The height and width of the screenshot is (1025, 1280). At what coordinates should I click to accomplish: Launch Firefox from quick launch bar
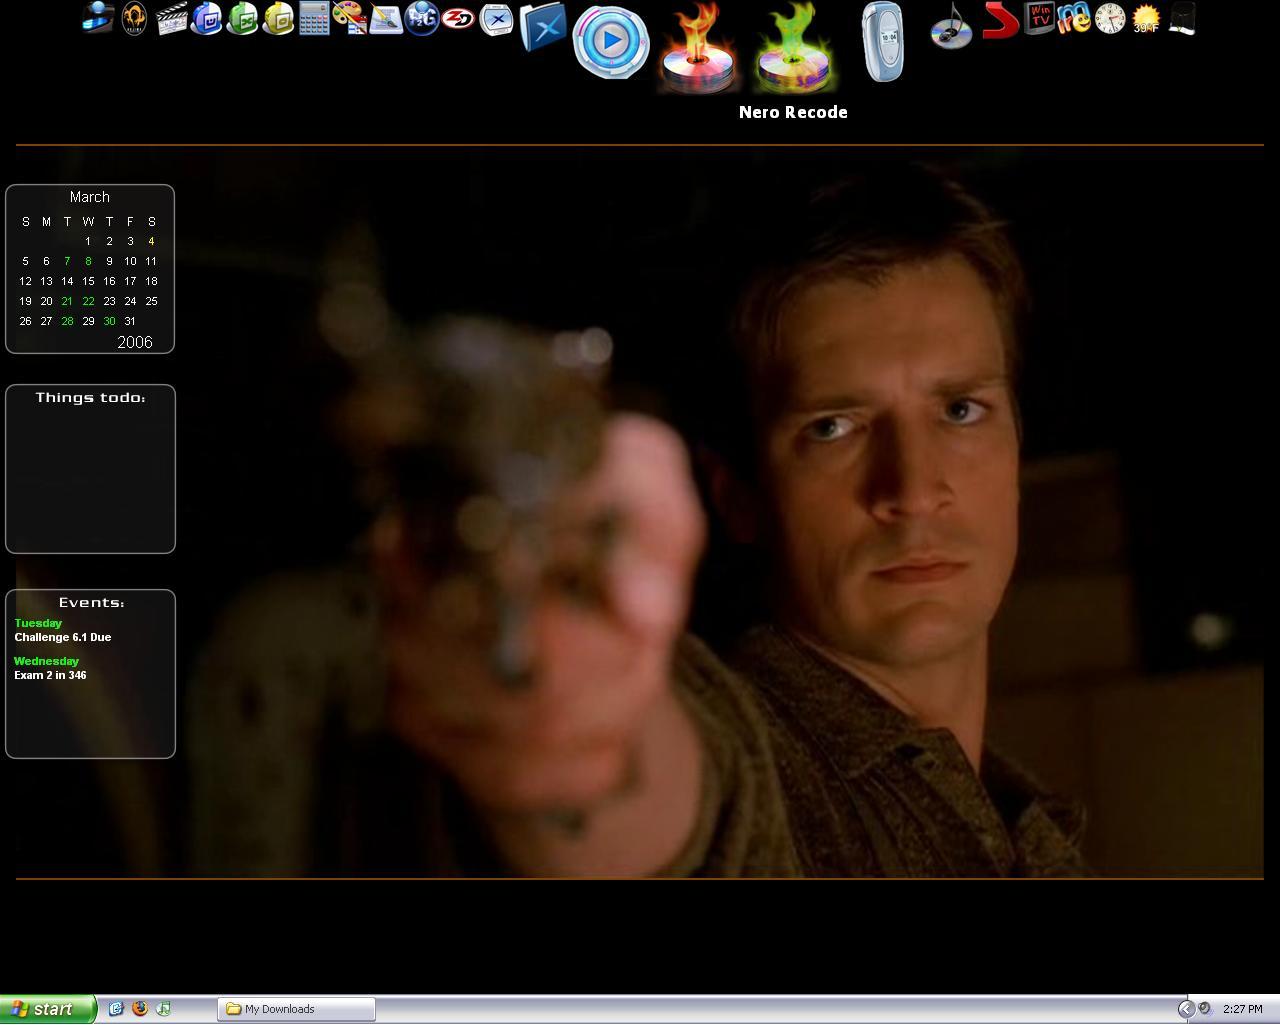(x=140, y=1009)
